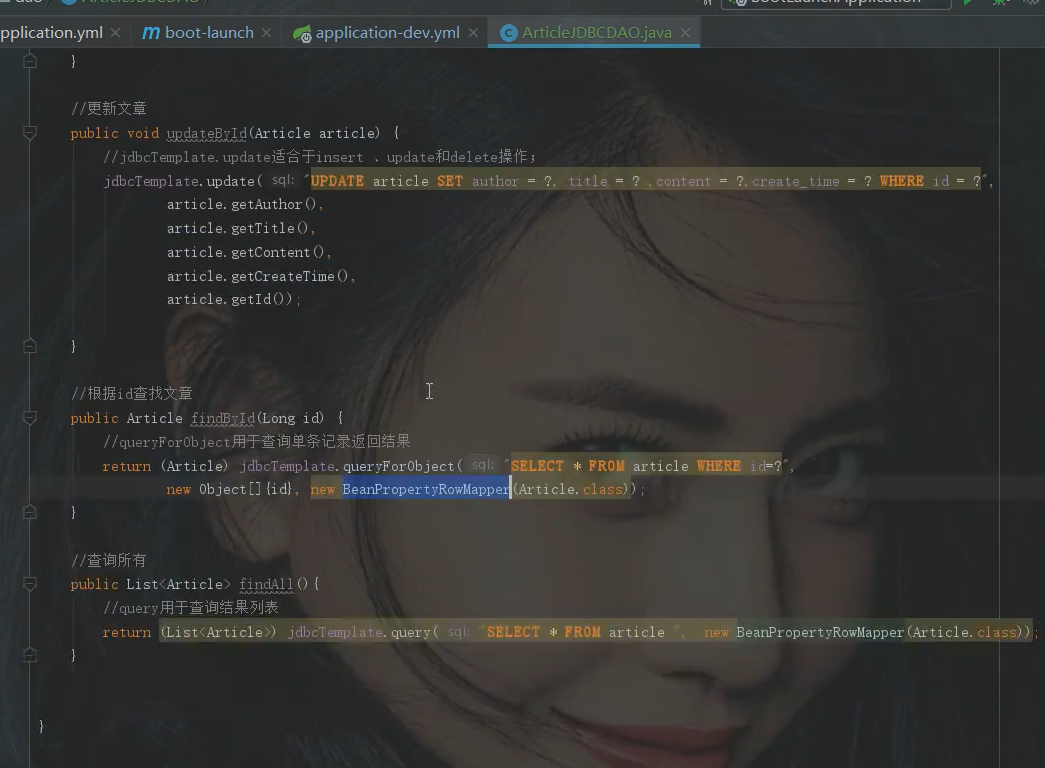Click article.getAuthor() argument line
1045x768 pixels.
(x=245, y=205)
